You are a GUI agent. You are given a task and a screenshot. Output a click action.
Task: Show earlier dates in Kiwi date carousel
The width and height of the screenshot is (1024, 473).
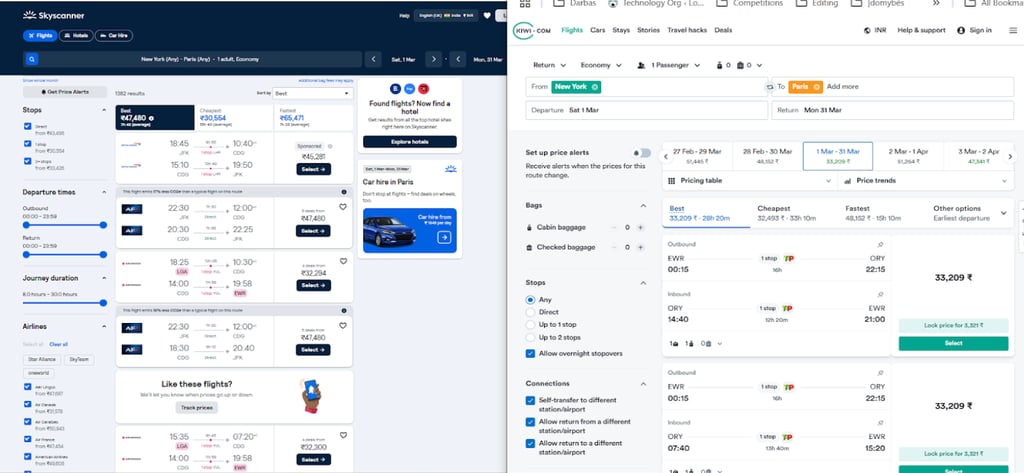(665, 157)
